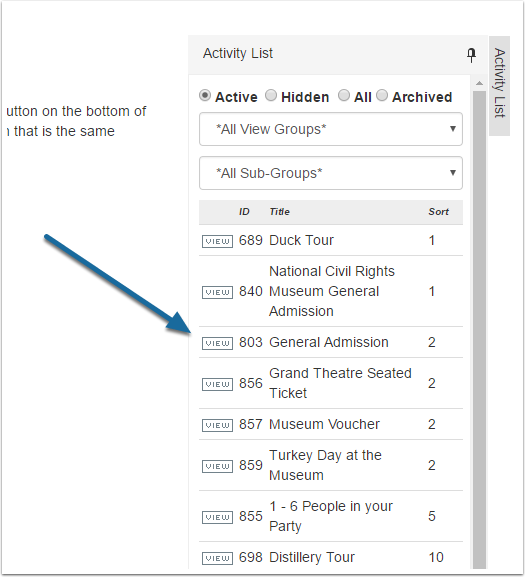Click the vertical Activity List side tab
The width and height of the screenshot is (525, 577).
tap(499, 86)
